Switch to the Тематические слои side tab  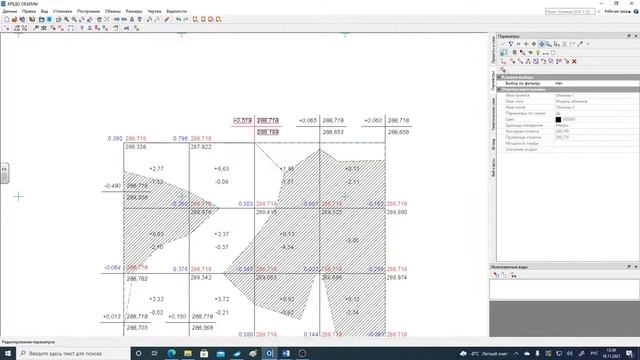pos(493,114)
